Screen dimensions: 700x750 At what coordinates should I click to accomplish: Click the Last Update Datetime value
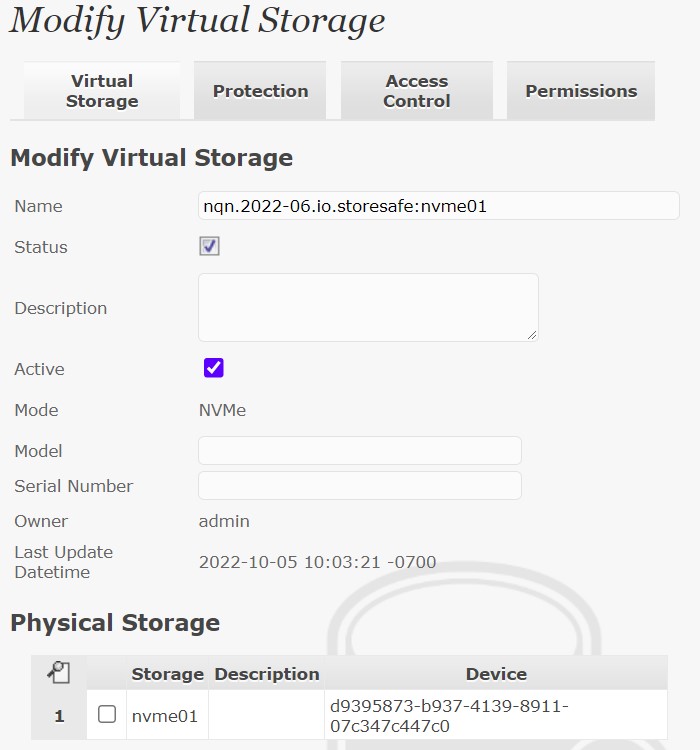pyautogui.click(x=317, y=562)
